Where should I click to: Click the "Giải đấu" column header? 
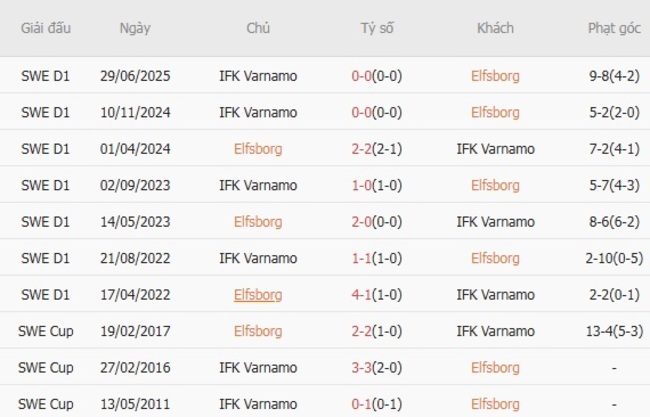click(x=45, y=28)
